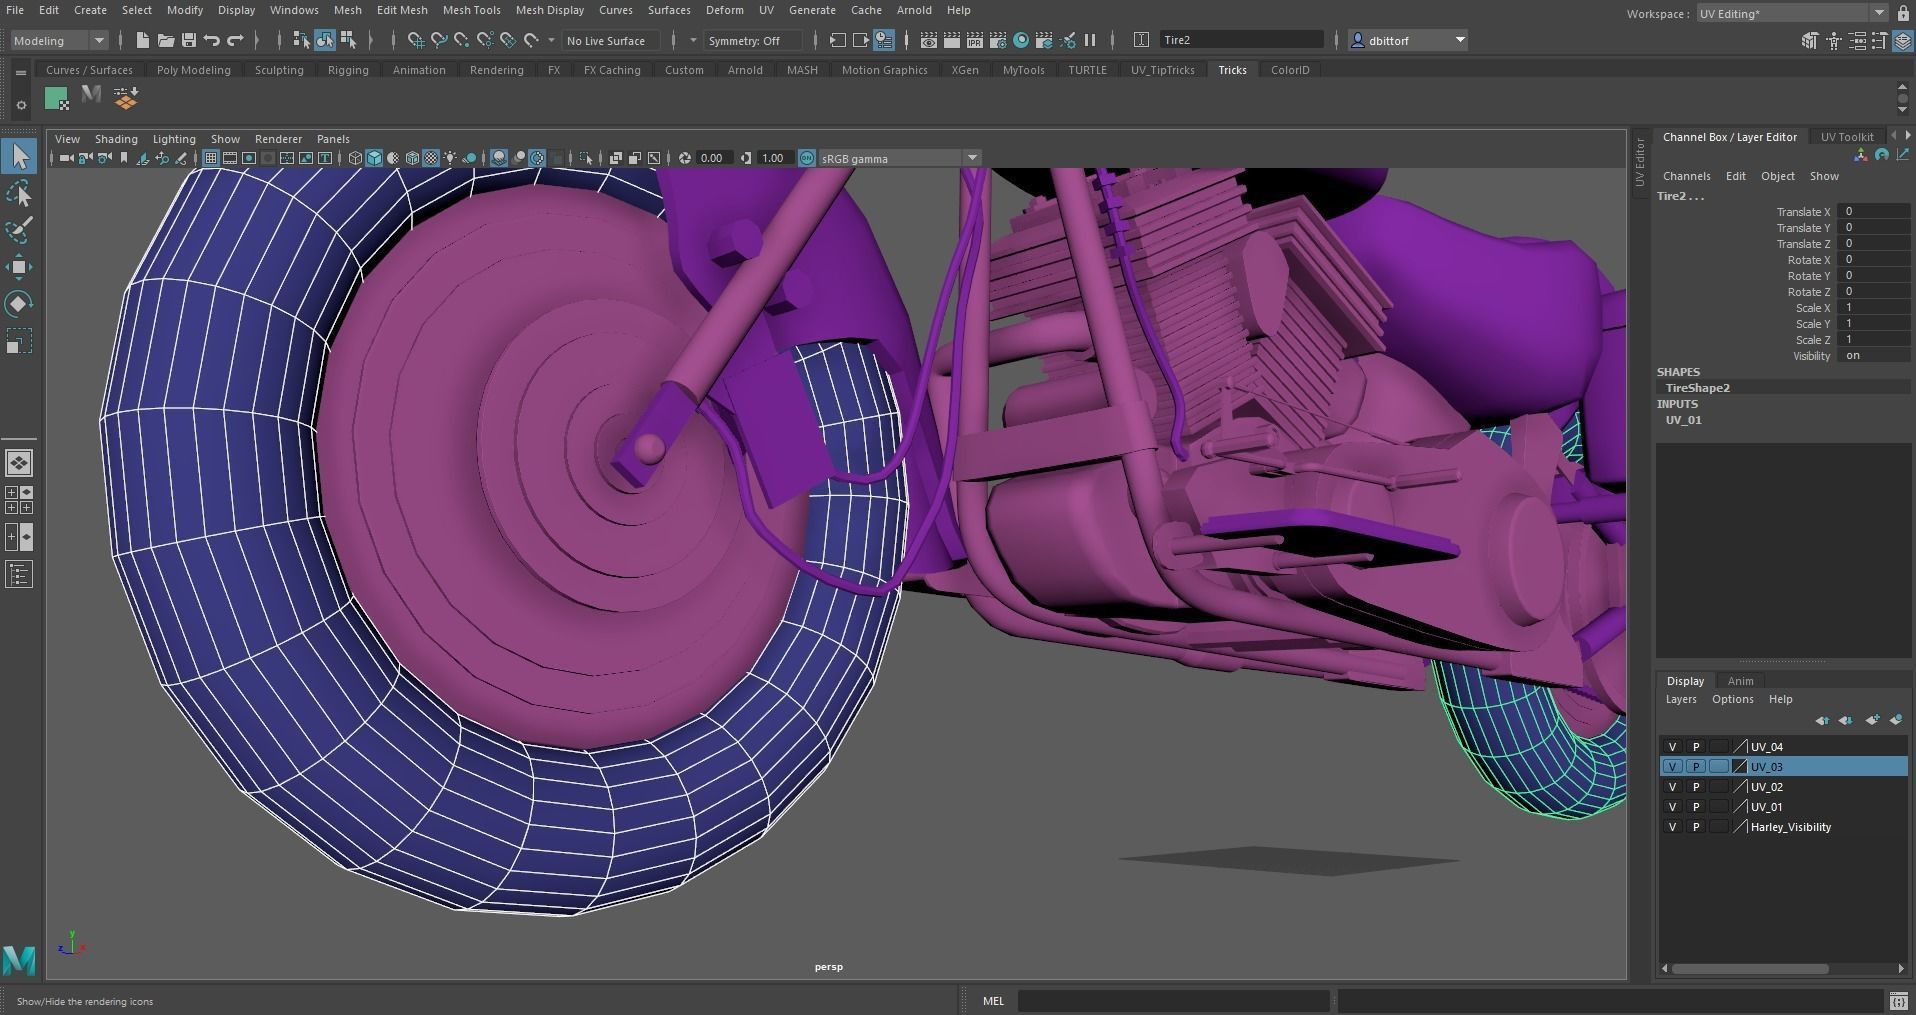Move selected layer down icon
The width and height of the screenshot is (1916, 1015).
pyautogui.click(x=1846, y=720)
